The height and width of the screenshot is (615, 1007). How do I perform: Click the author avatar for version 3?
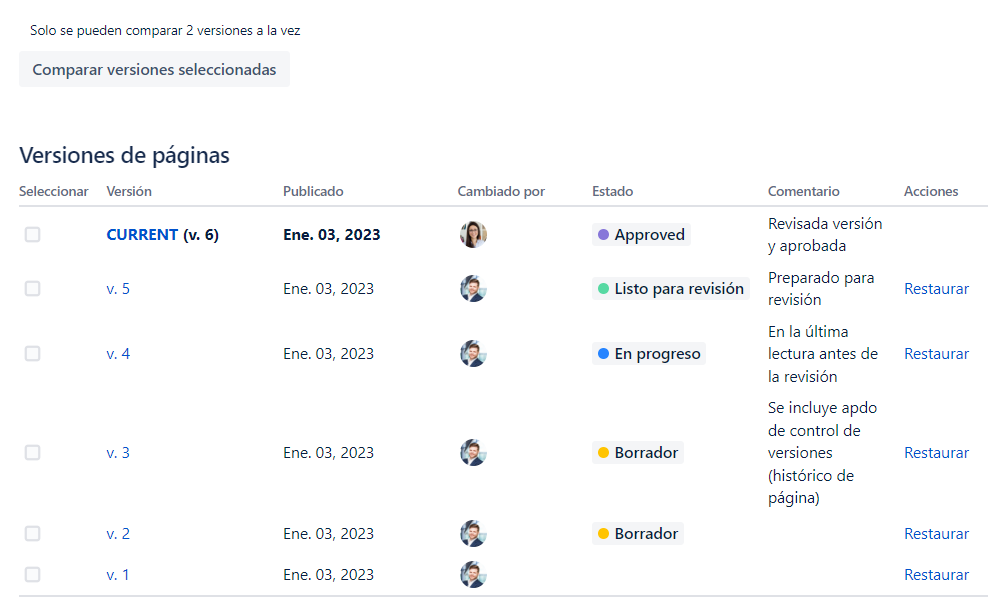[x=473, y=453]
